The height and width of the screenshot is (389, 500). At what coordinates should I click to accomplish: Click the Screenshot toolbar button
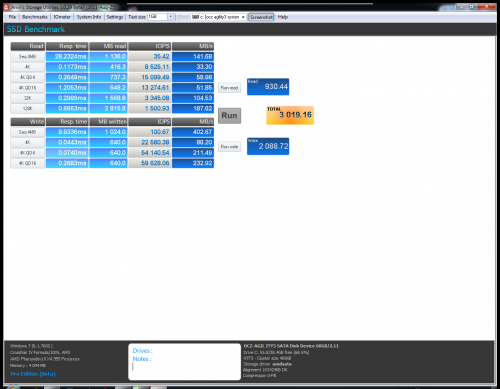tap(261, 17)
